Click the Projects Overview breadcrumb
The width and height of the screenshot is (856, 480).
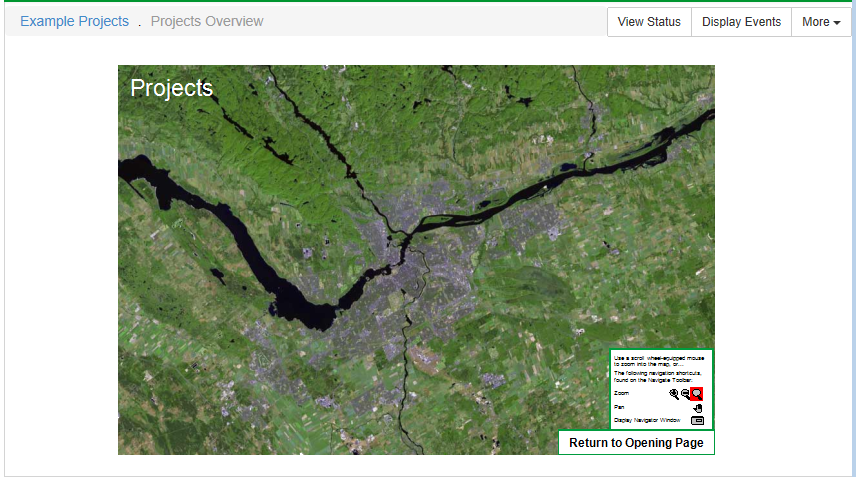click(207, 21)
